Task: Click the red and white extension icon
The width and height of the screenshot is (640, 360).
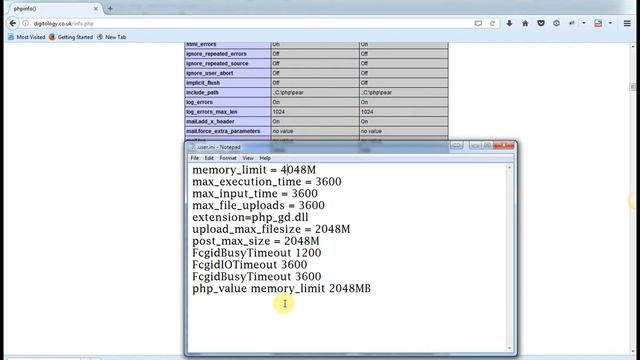Action: pyautogui.click(x=598, y=24)
